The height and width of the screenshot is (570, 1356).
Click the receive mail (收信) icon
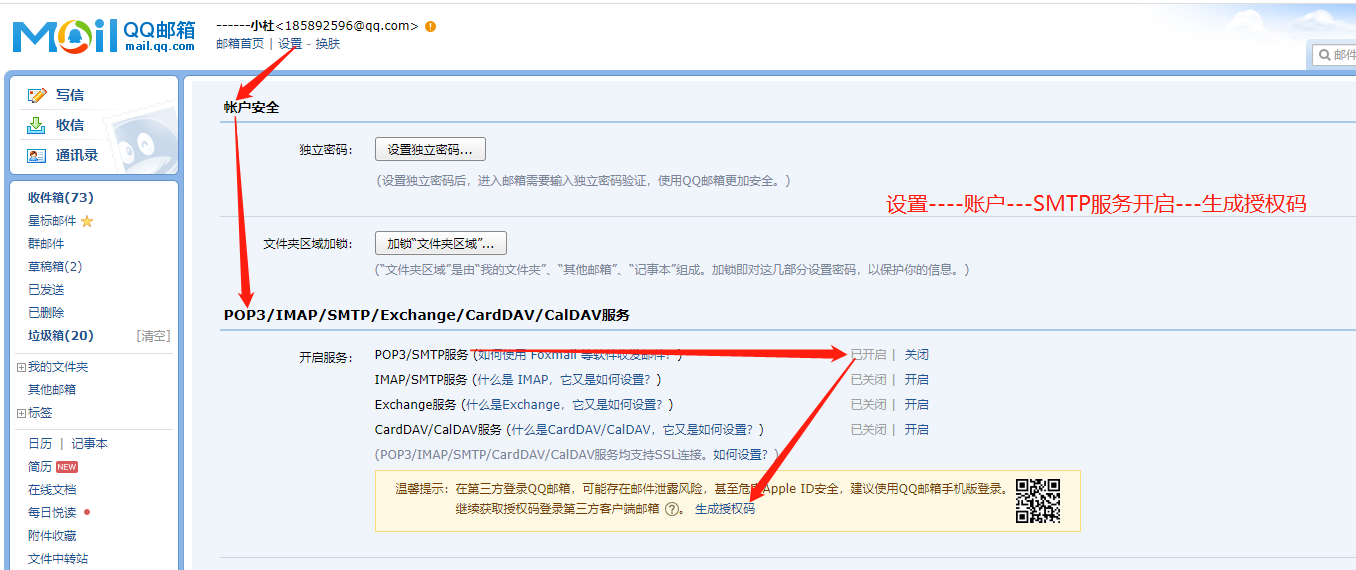pyautogui.click(x=37, y=125)
